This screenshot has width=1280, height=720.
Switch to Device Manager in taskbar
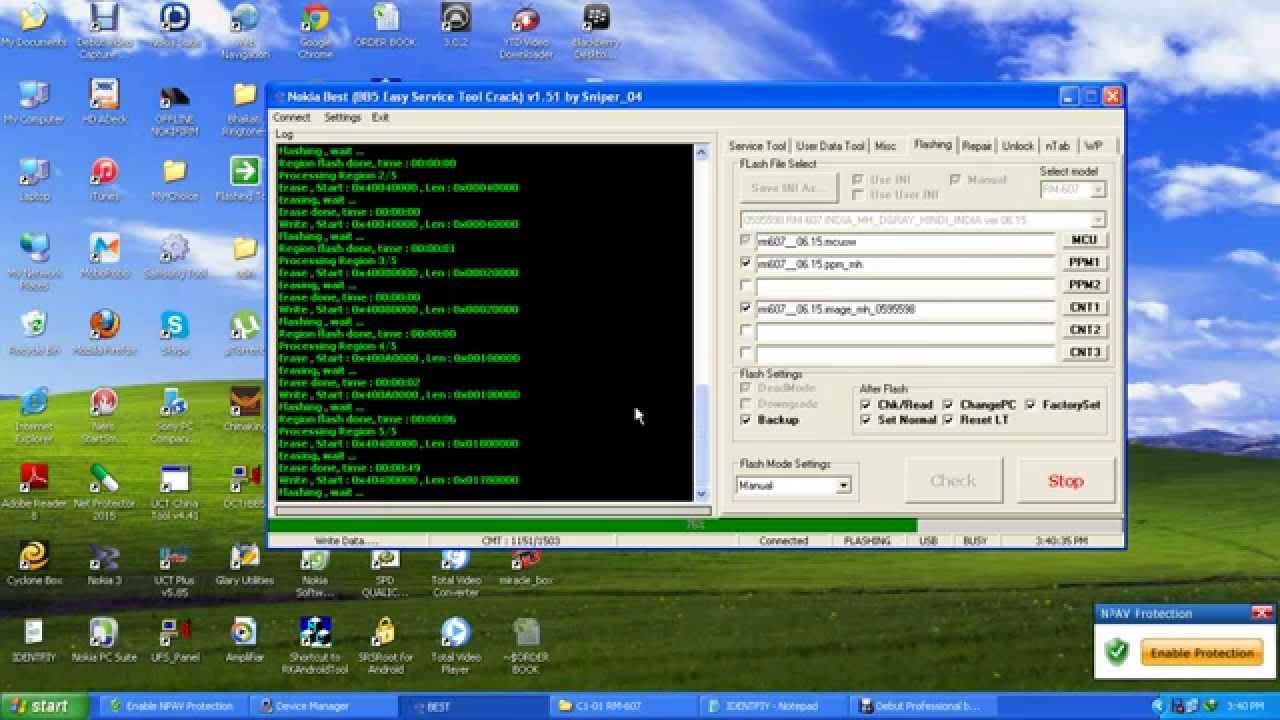pos(321,706)
